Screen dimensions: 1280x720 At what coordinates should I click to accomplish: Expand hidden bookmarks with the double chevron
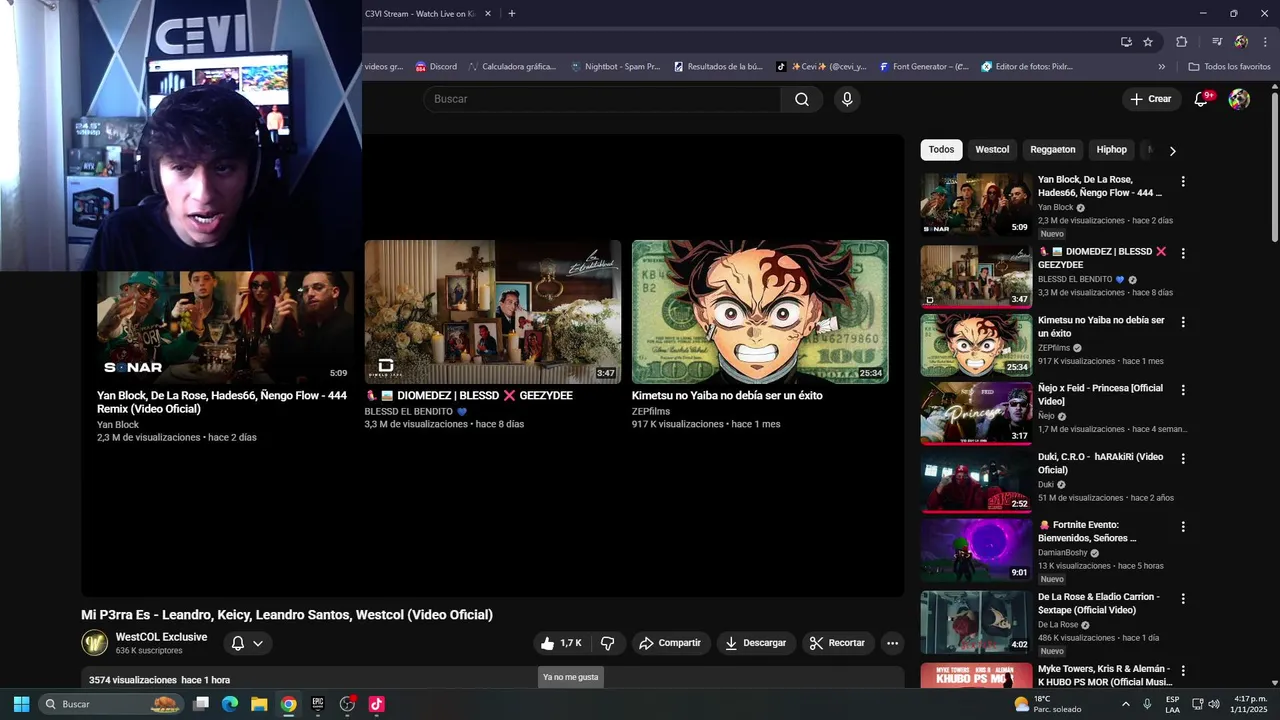click(x=1162, y=67)
